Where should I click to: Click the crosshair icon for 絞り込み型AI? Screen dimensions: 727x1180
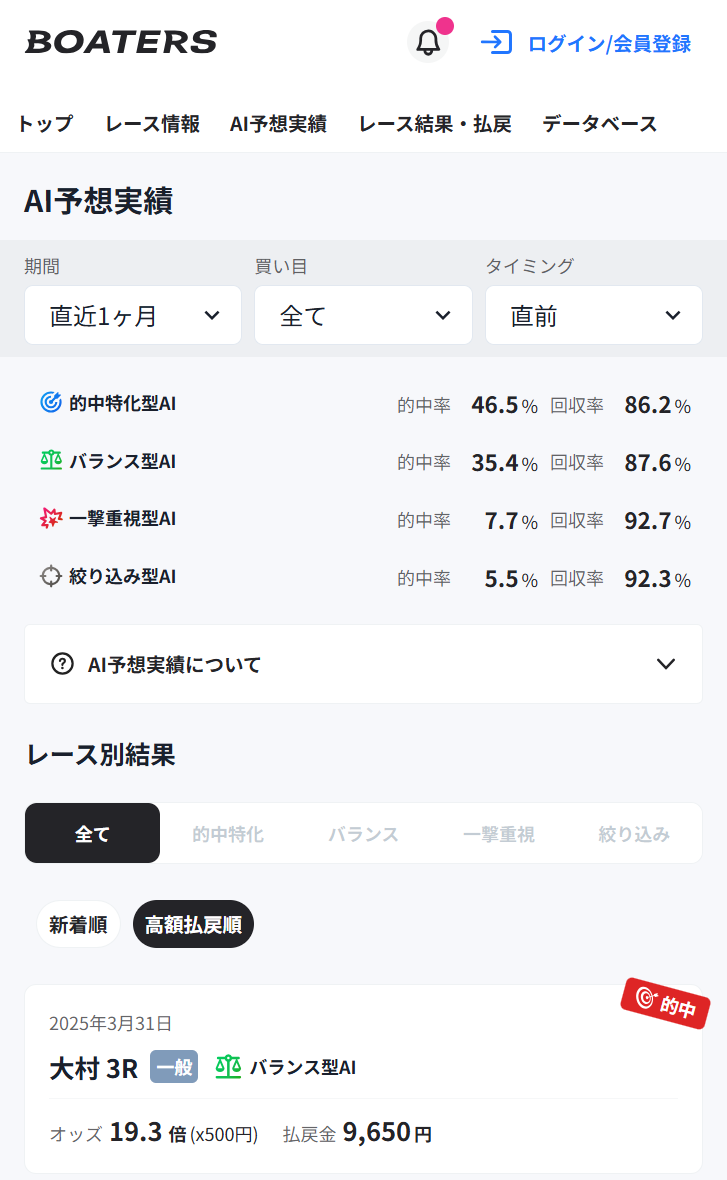pyautogui.click(x=51, y=576)
